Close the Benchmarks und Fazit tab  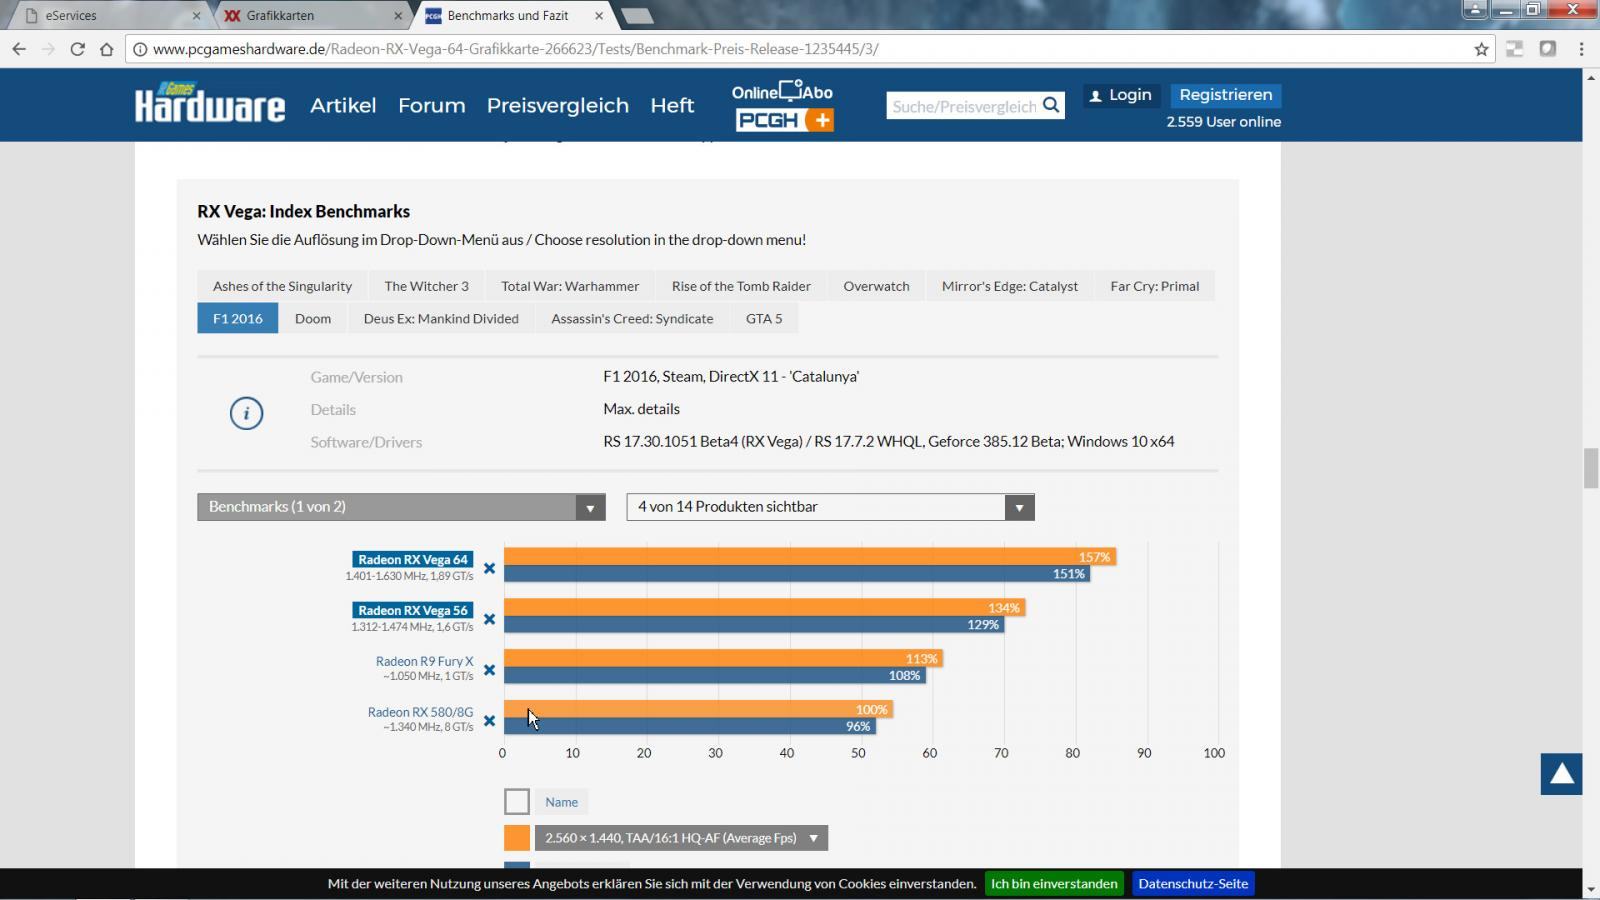(x=599, y=16)
